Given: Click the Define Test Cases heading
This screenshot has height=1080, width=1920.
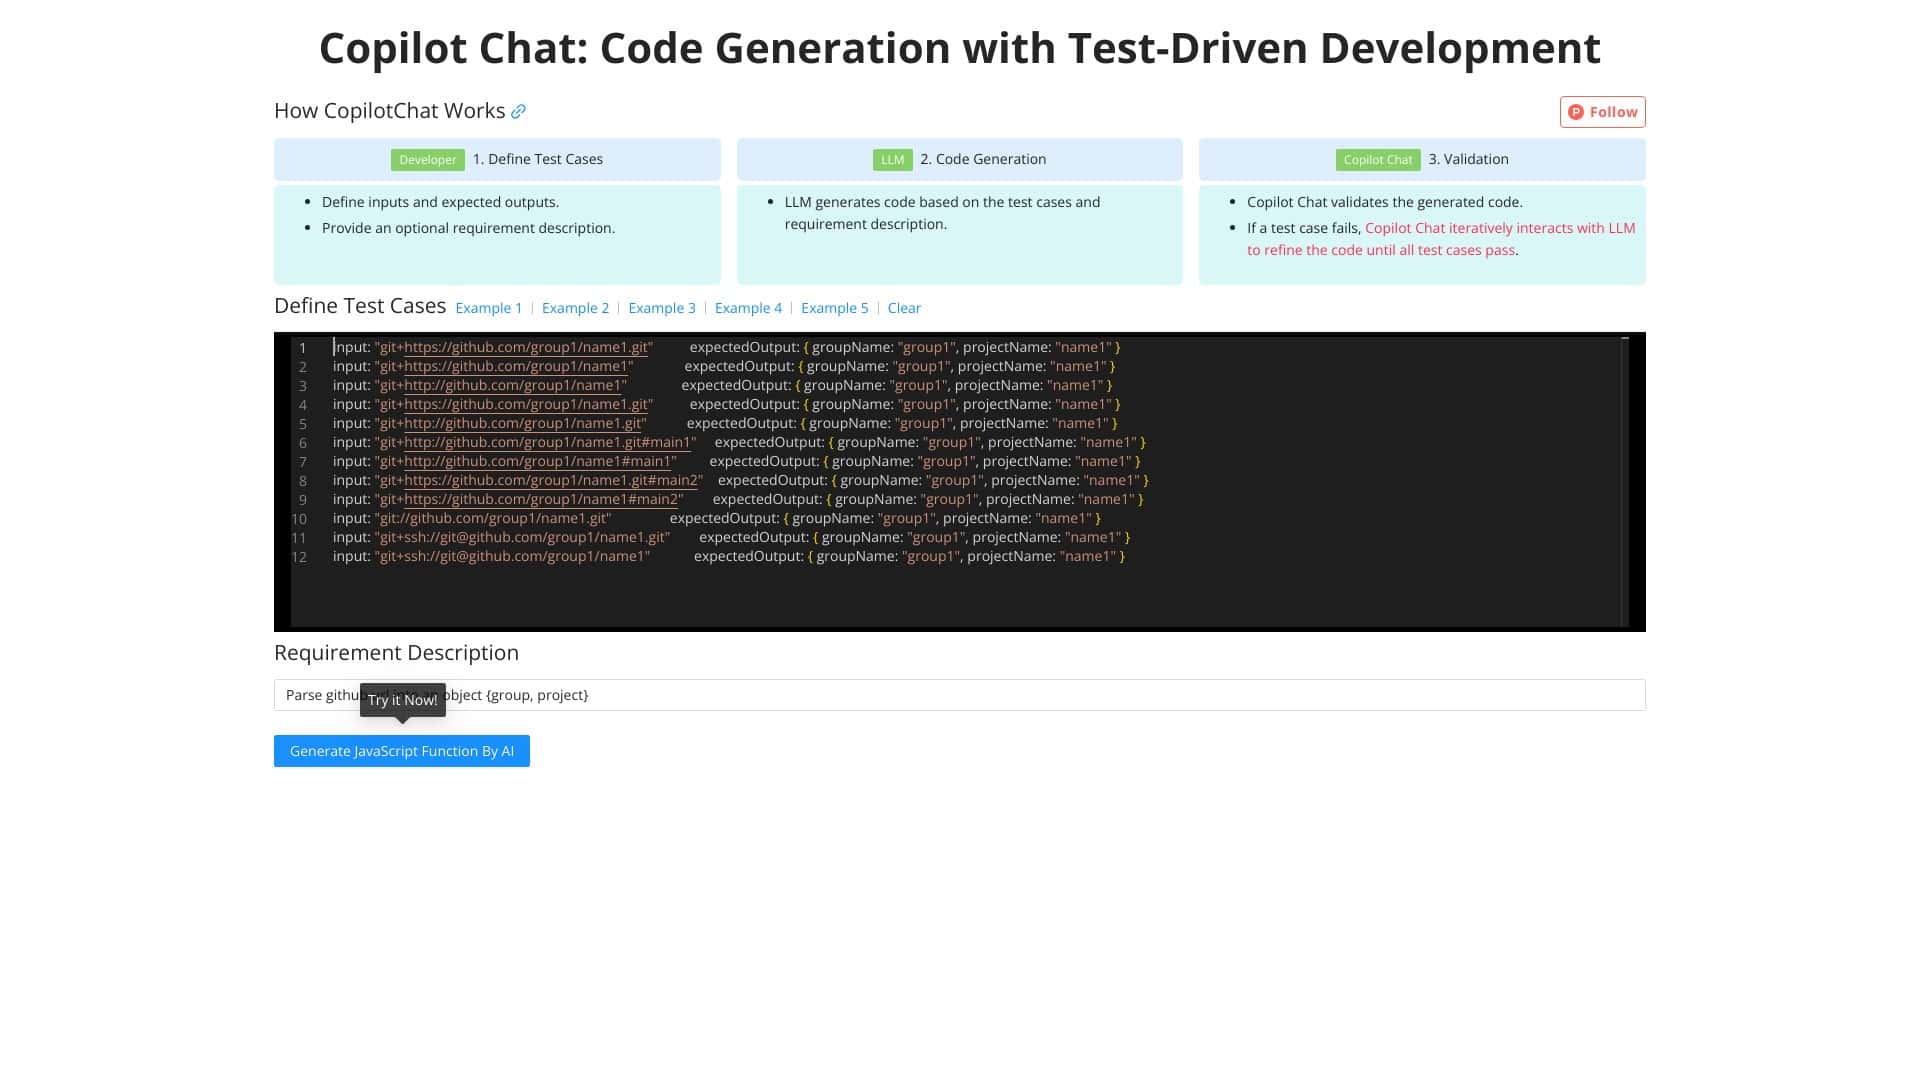Looking at the screenshot, I should (x=360, y=306).
